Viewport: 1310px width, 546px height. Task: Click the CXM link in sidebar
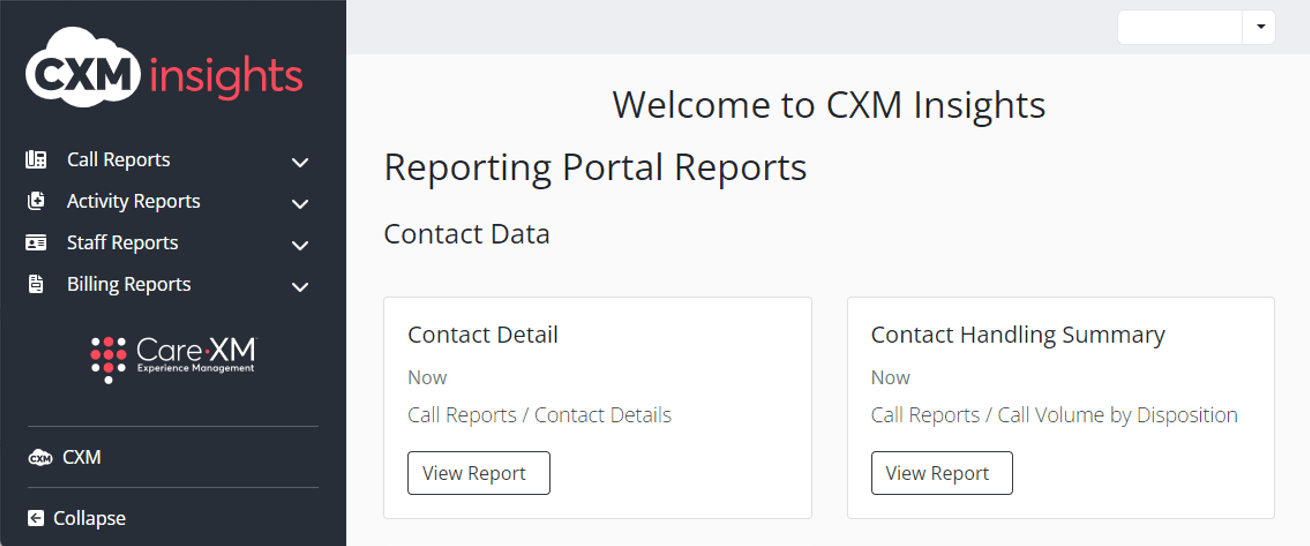pos(81,457)
